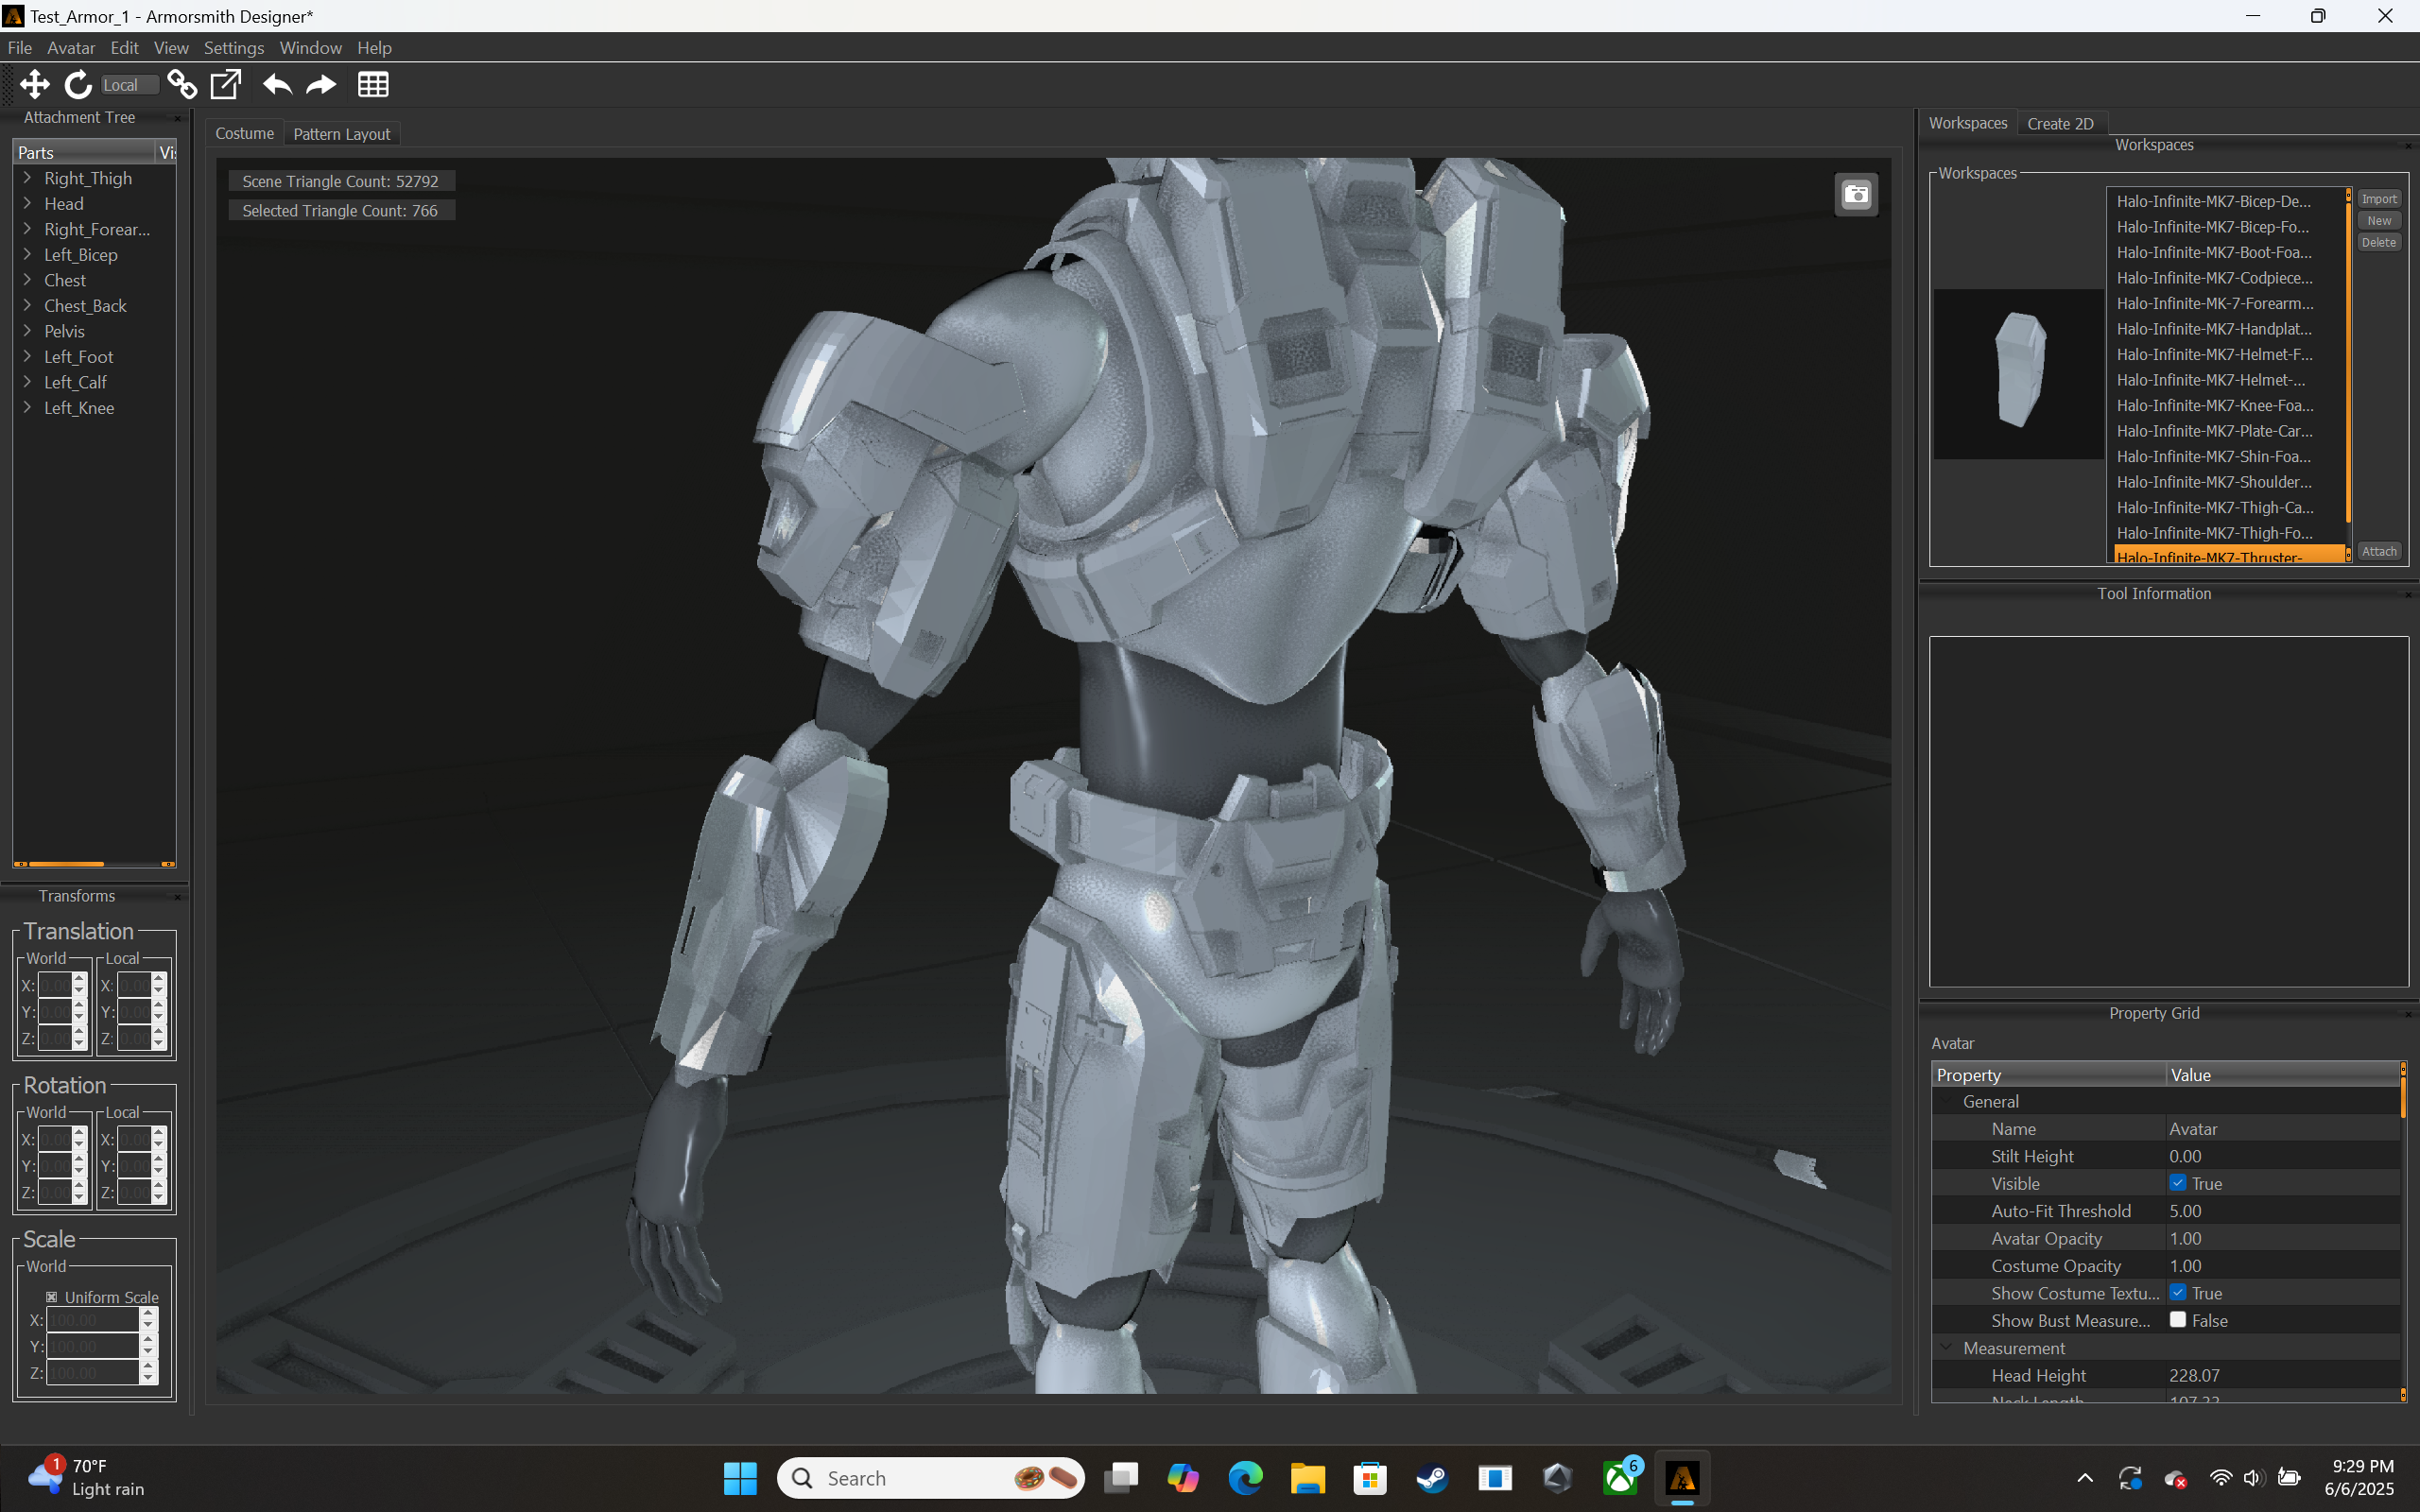Open the volume control in tray
This screenshot has width=2420, height=1512.
(x=2253, y=1478)
